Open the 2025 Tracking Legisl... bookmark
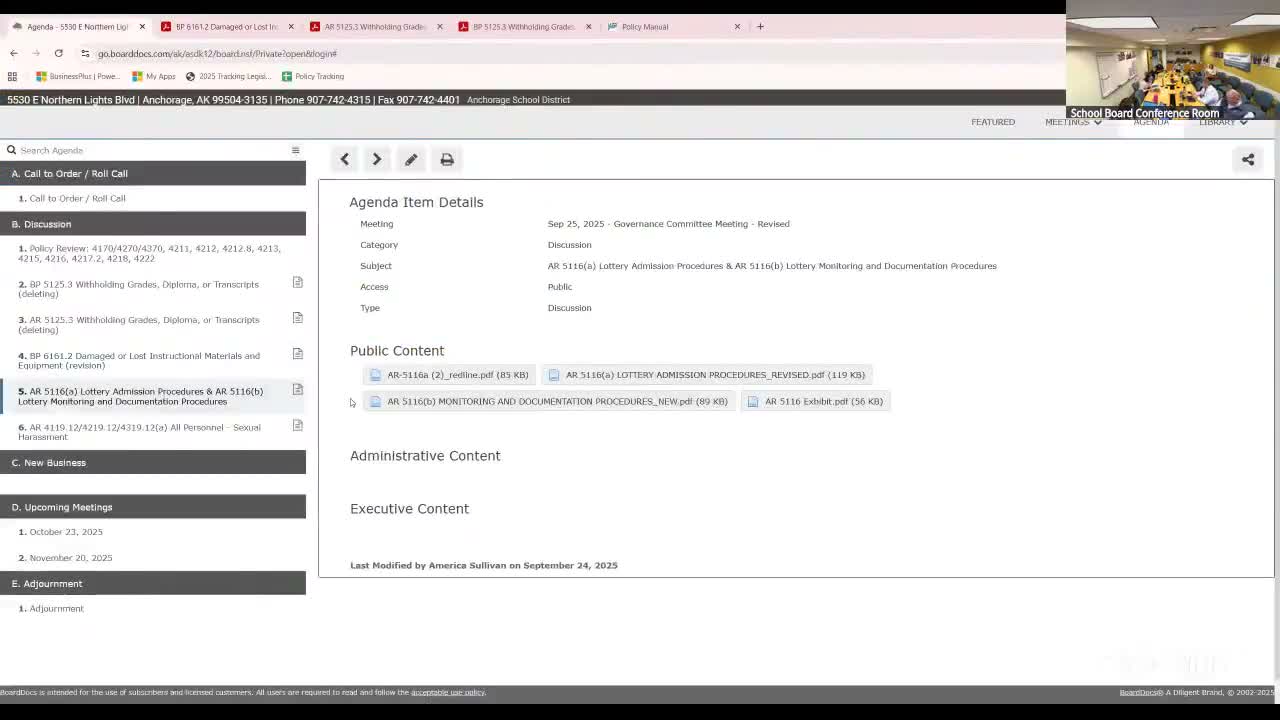1280x720 pixels. [x=229, y=76]
